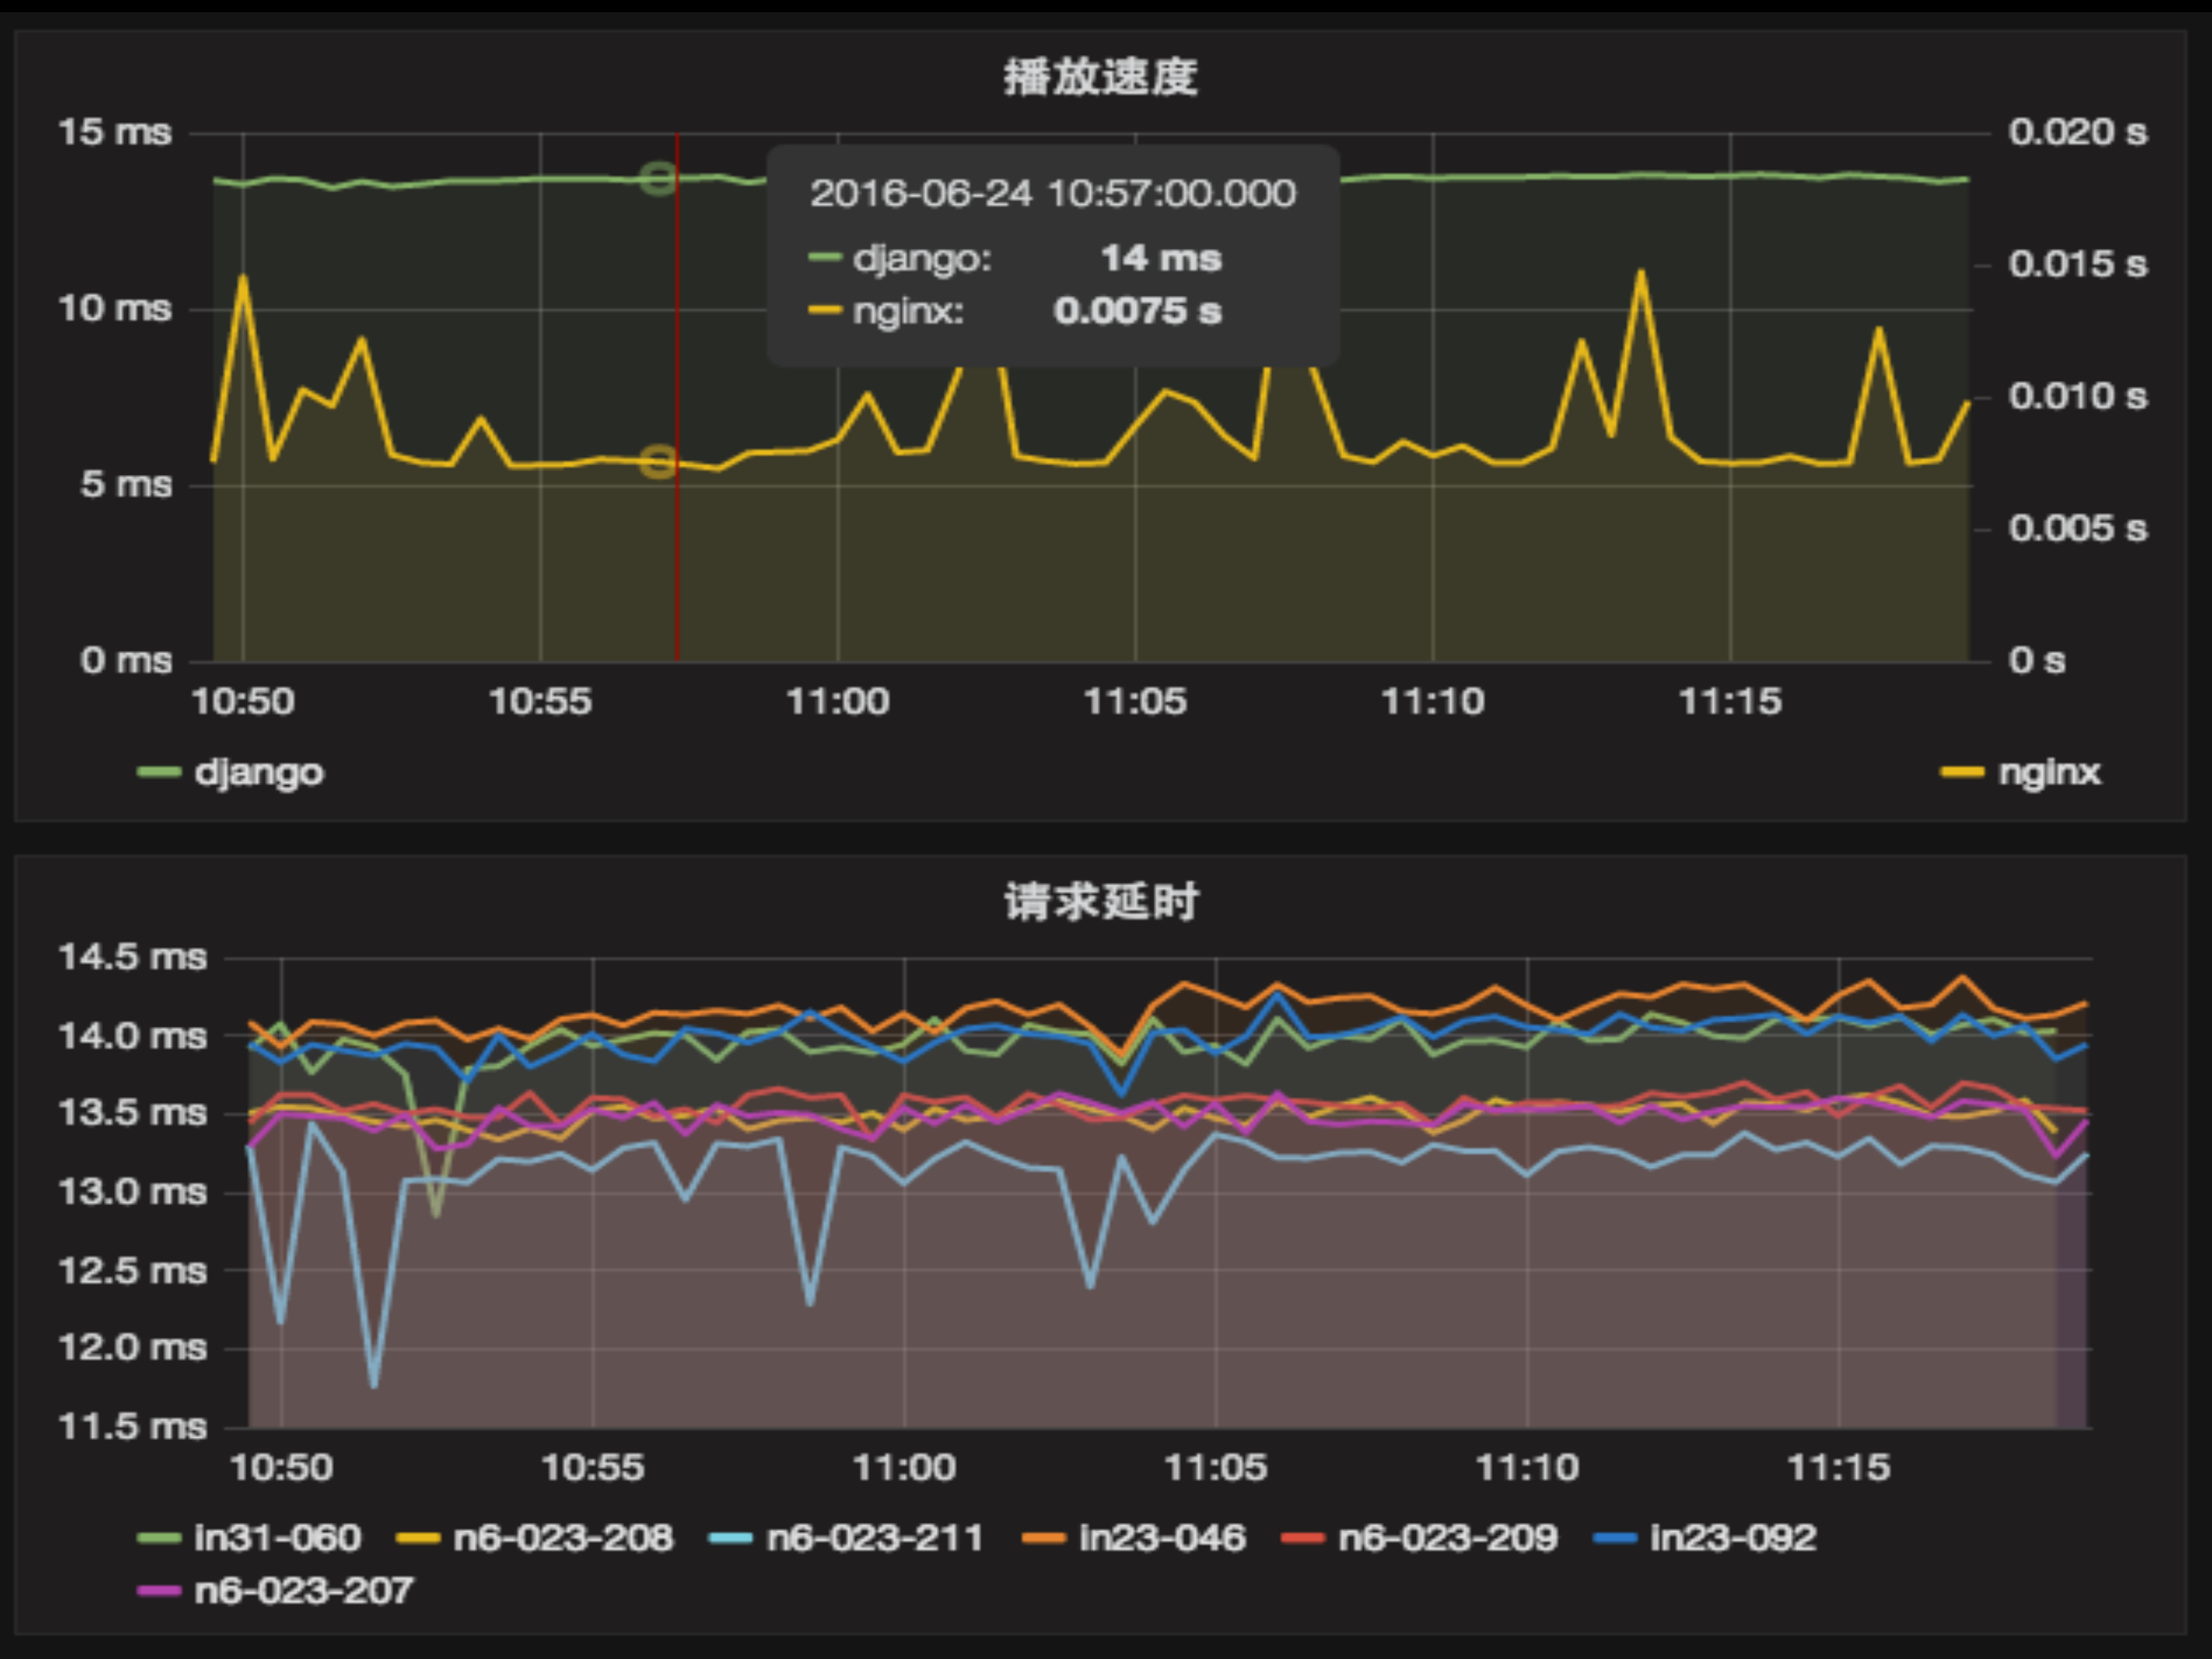Click the light blue n6-023-211 color swatch
Image resolution: width=2212 pixels, height=1659 pixels.
click(730, 1538)
